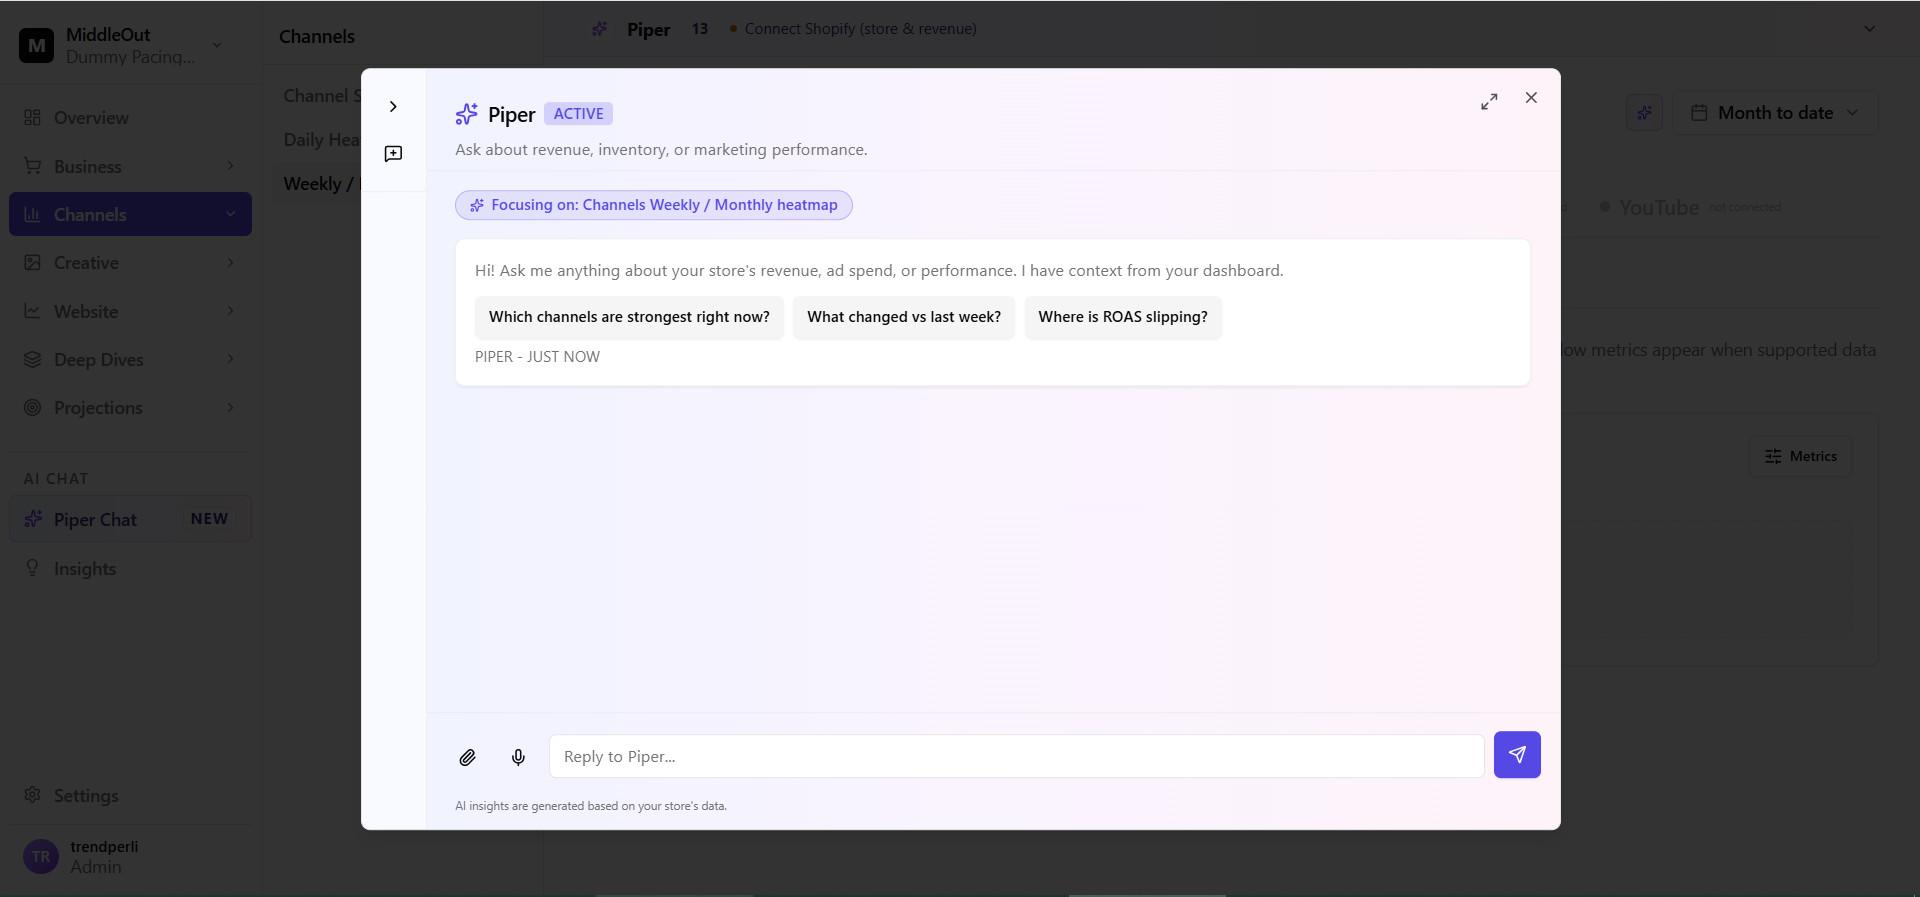
Task: Expand the top Piper banner chevron
Action: (1869, 29)
